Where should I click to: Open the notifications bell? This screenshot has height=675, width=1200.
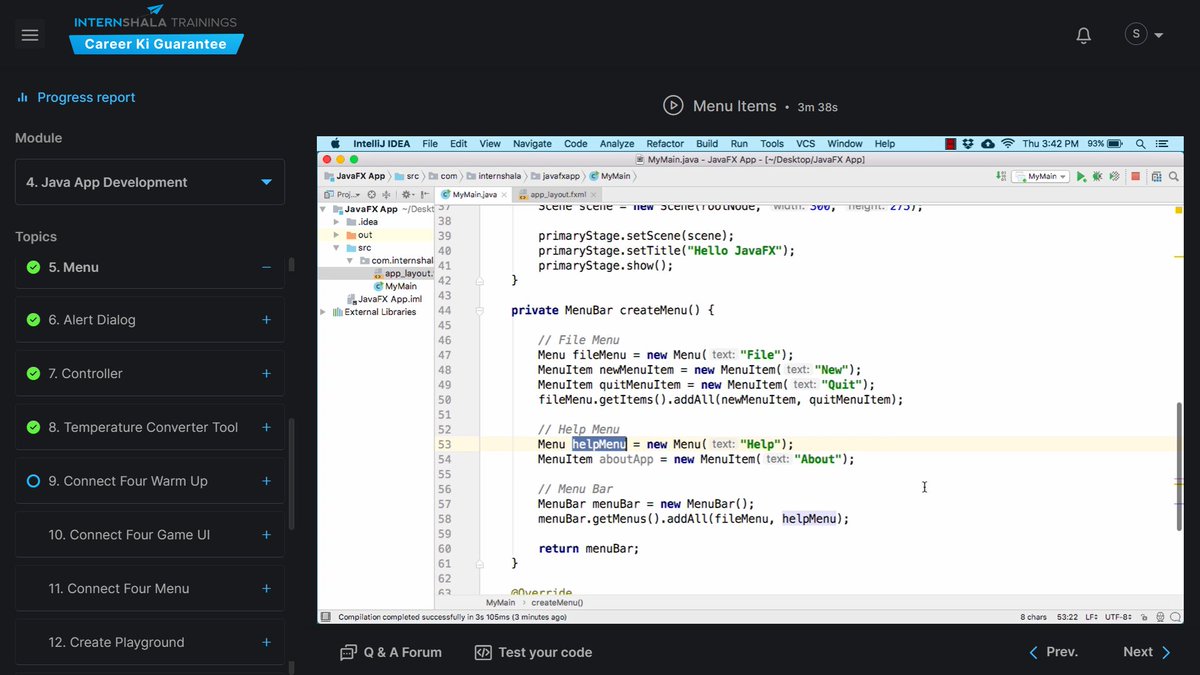(x=1083, y=35)
